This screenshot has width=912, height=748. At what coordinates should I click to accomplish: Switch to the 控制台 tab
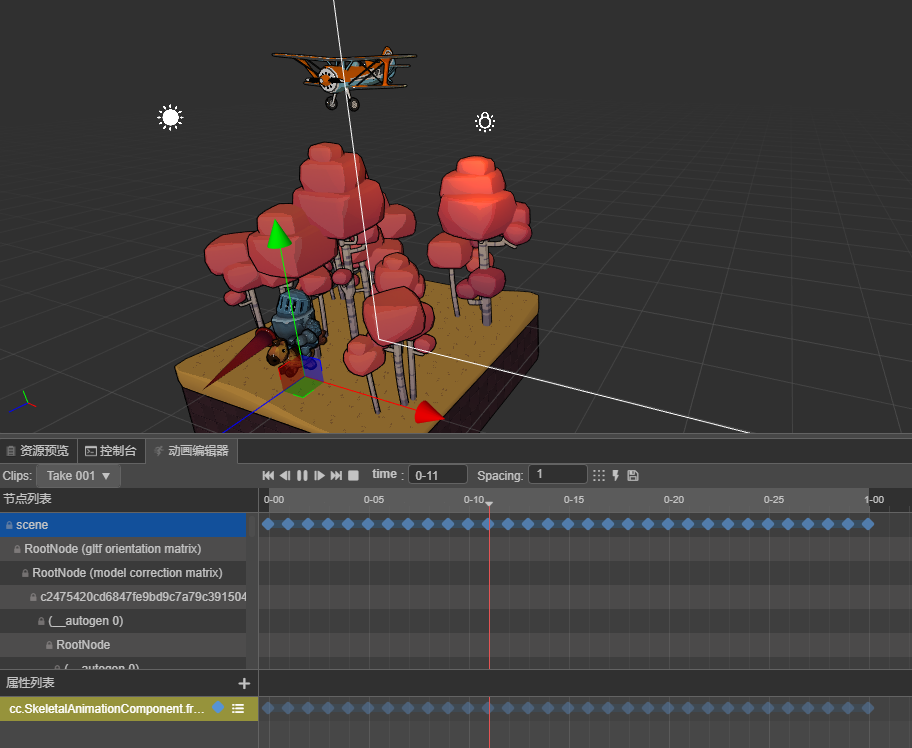point(112,451)
